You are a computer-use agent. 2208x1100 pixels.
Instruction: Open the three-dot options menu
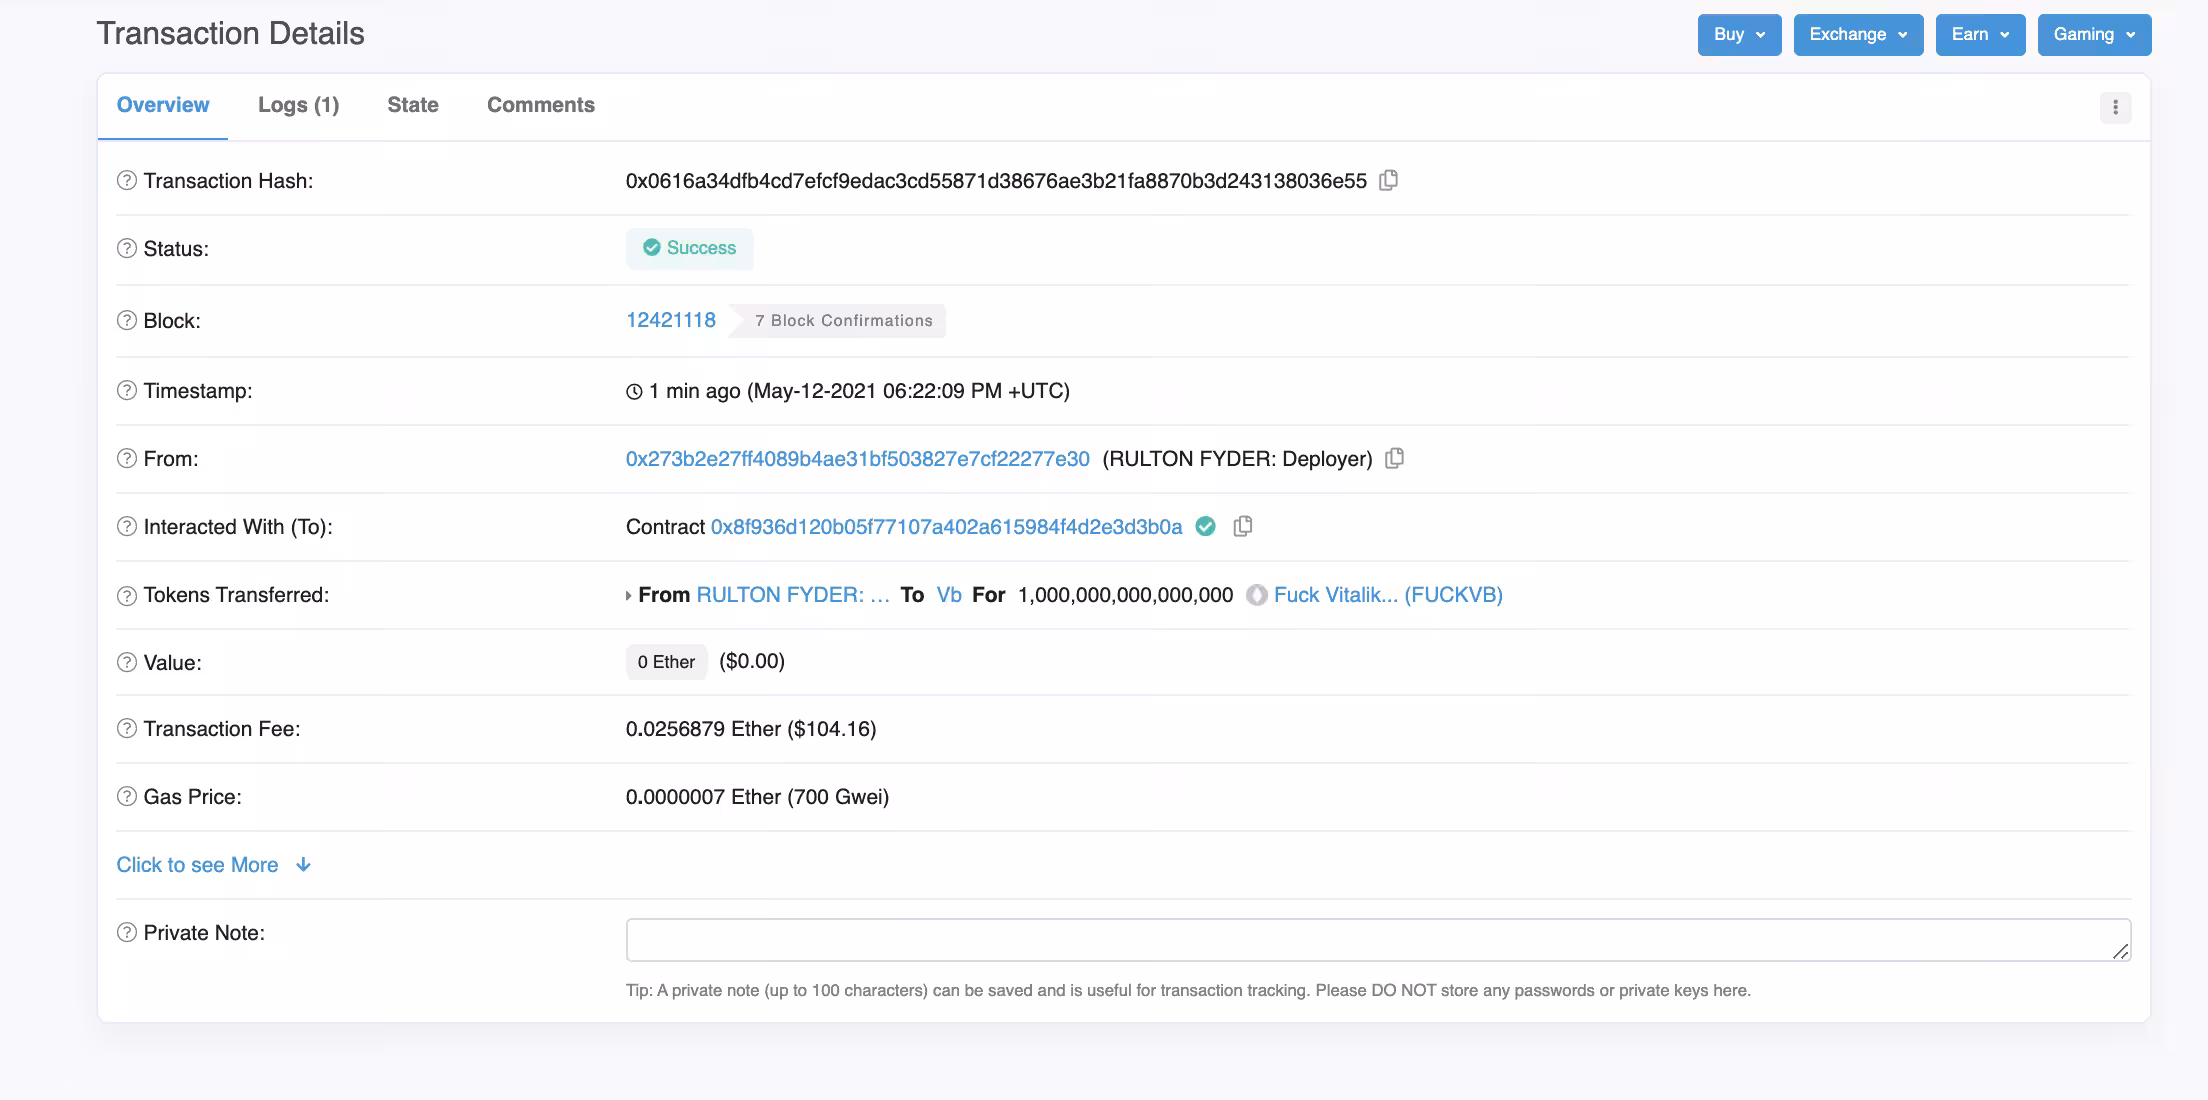pos(2115,107)
